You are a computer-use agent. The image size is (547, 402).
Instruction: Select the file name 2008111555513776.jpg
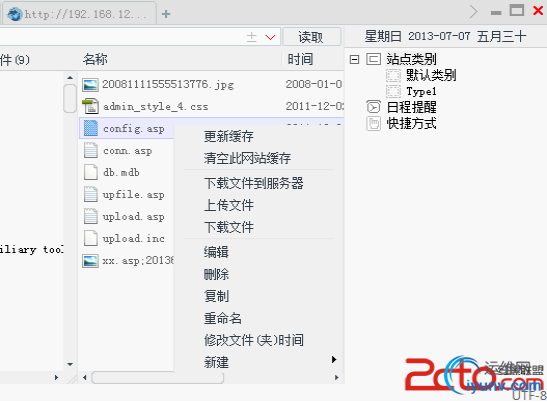click(x=168, y=85)
